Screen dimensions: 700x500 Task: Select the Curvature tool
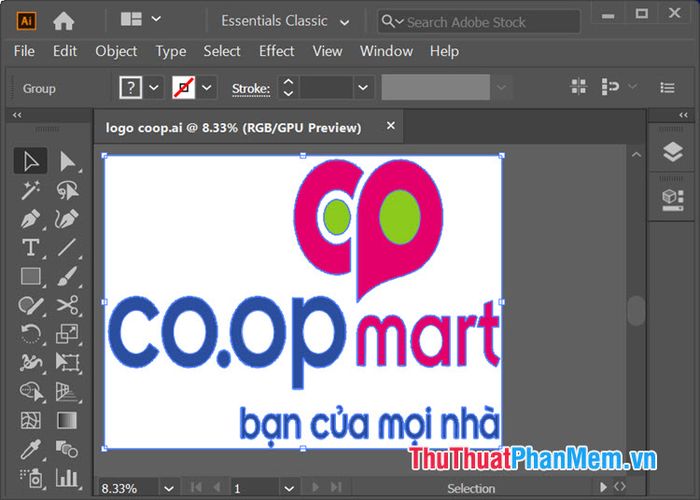coord(67,219)
